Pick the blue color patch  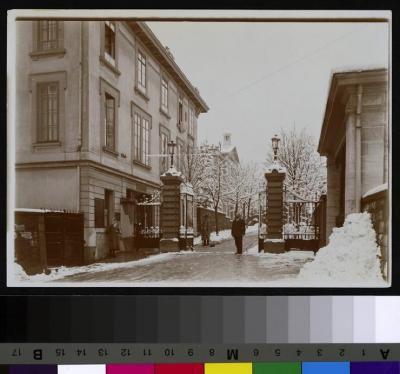pos(326,369)
